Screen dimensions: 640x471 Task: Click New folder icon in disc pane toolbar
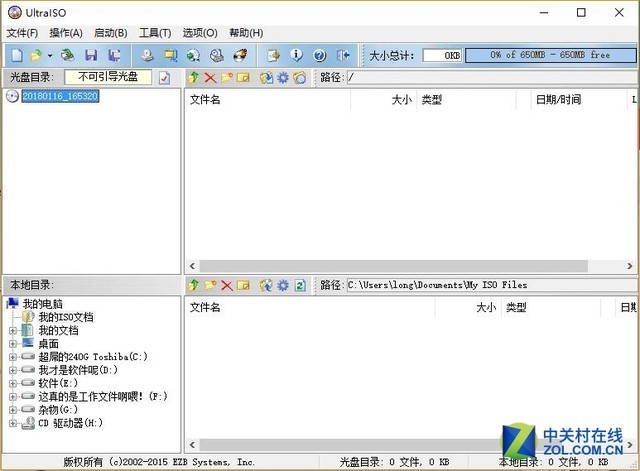[x=227, y=77]
